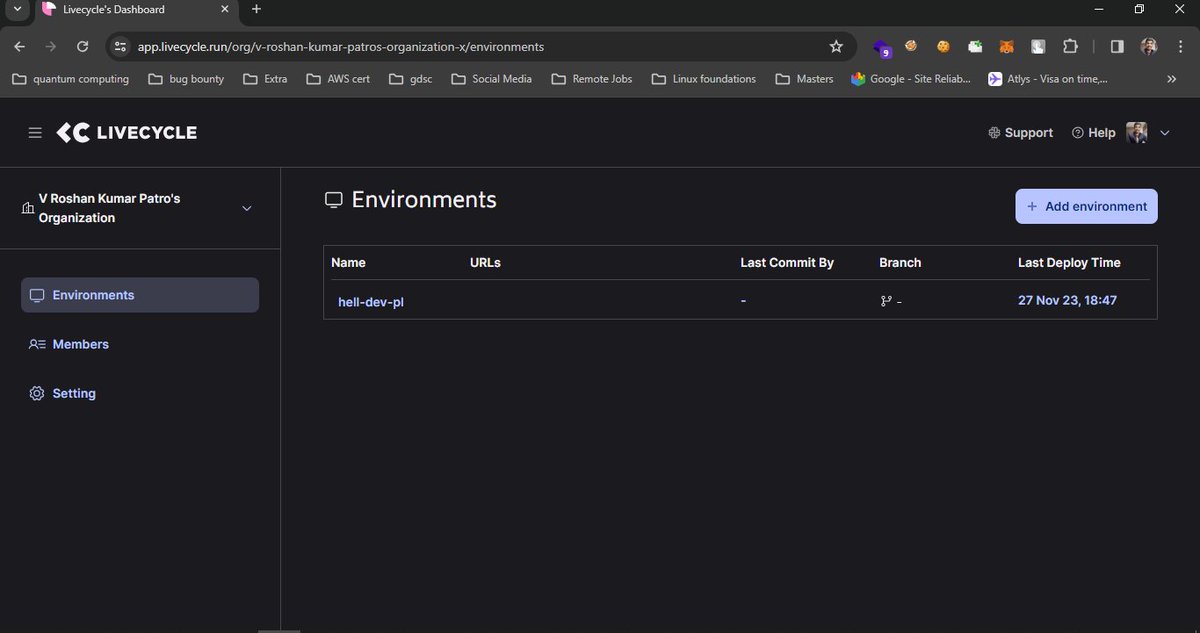Screen dimensions: 1200x633
Task: Open the Remote Jobs bookmark folder
Action: 592,79
